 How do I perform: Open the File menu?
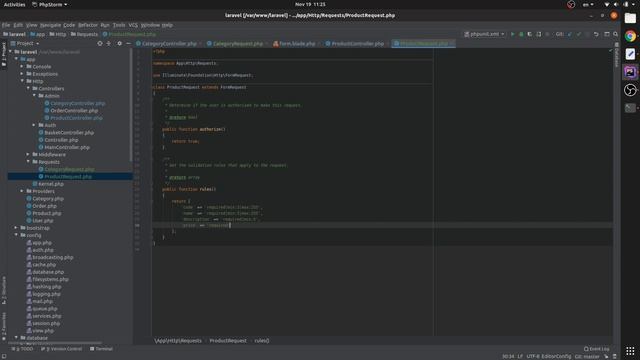[6, 25]
